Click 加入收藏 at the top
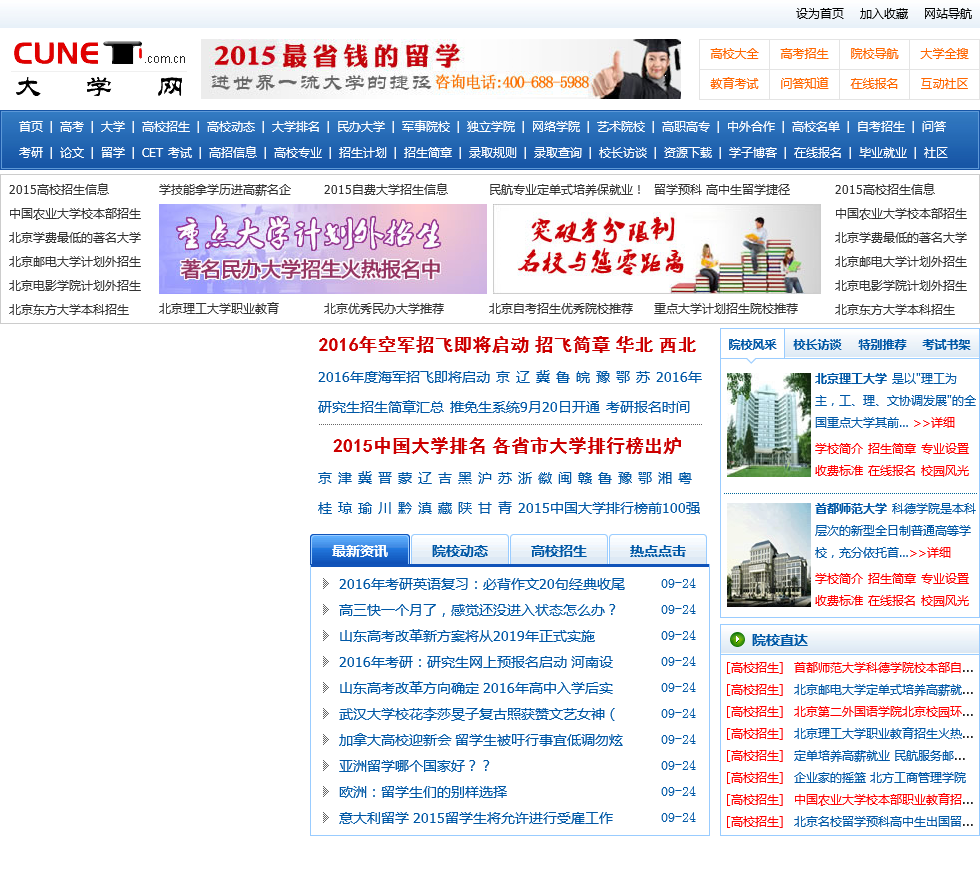 pyautogui.click(x=884, y=14)
